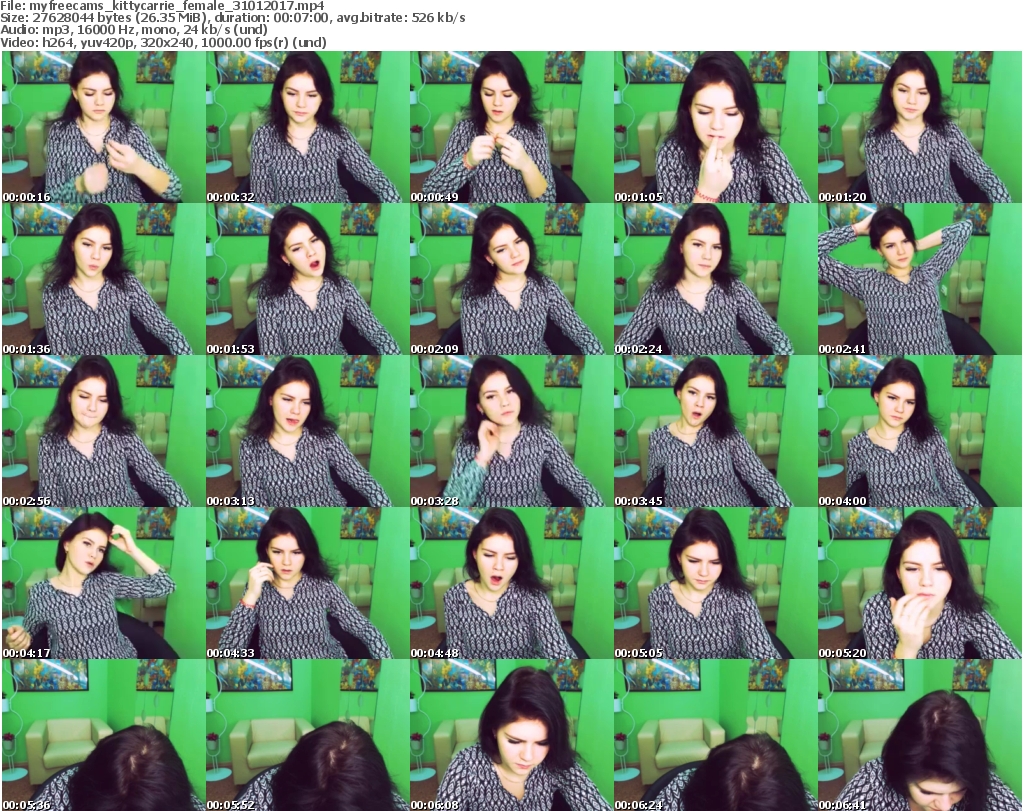The width and height of the screenshot is (1024, 811).
Task: Click the frame labeled 00:01:20
Action: click(x=919, y=127)
